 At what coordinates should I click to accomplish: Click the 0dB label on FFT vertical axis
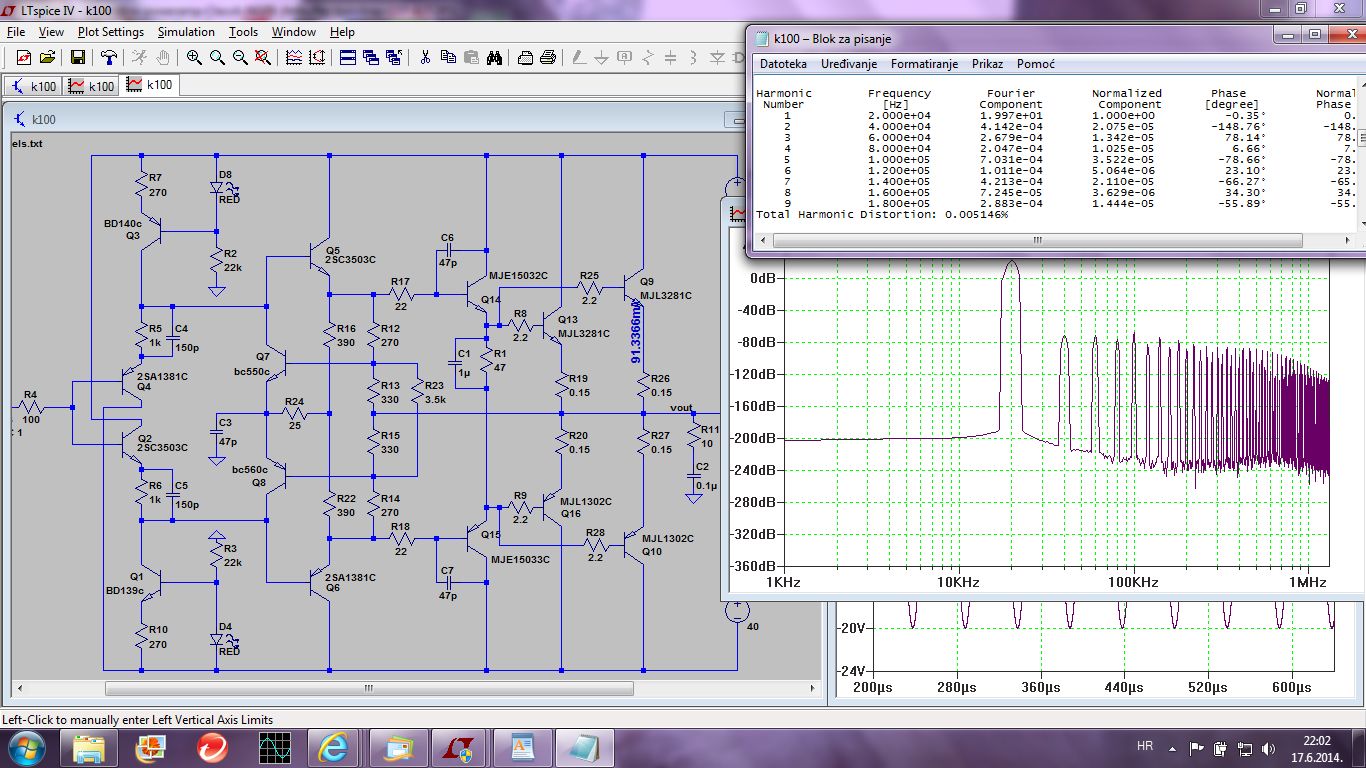point(764,278)
